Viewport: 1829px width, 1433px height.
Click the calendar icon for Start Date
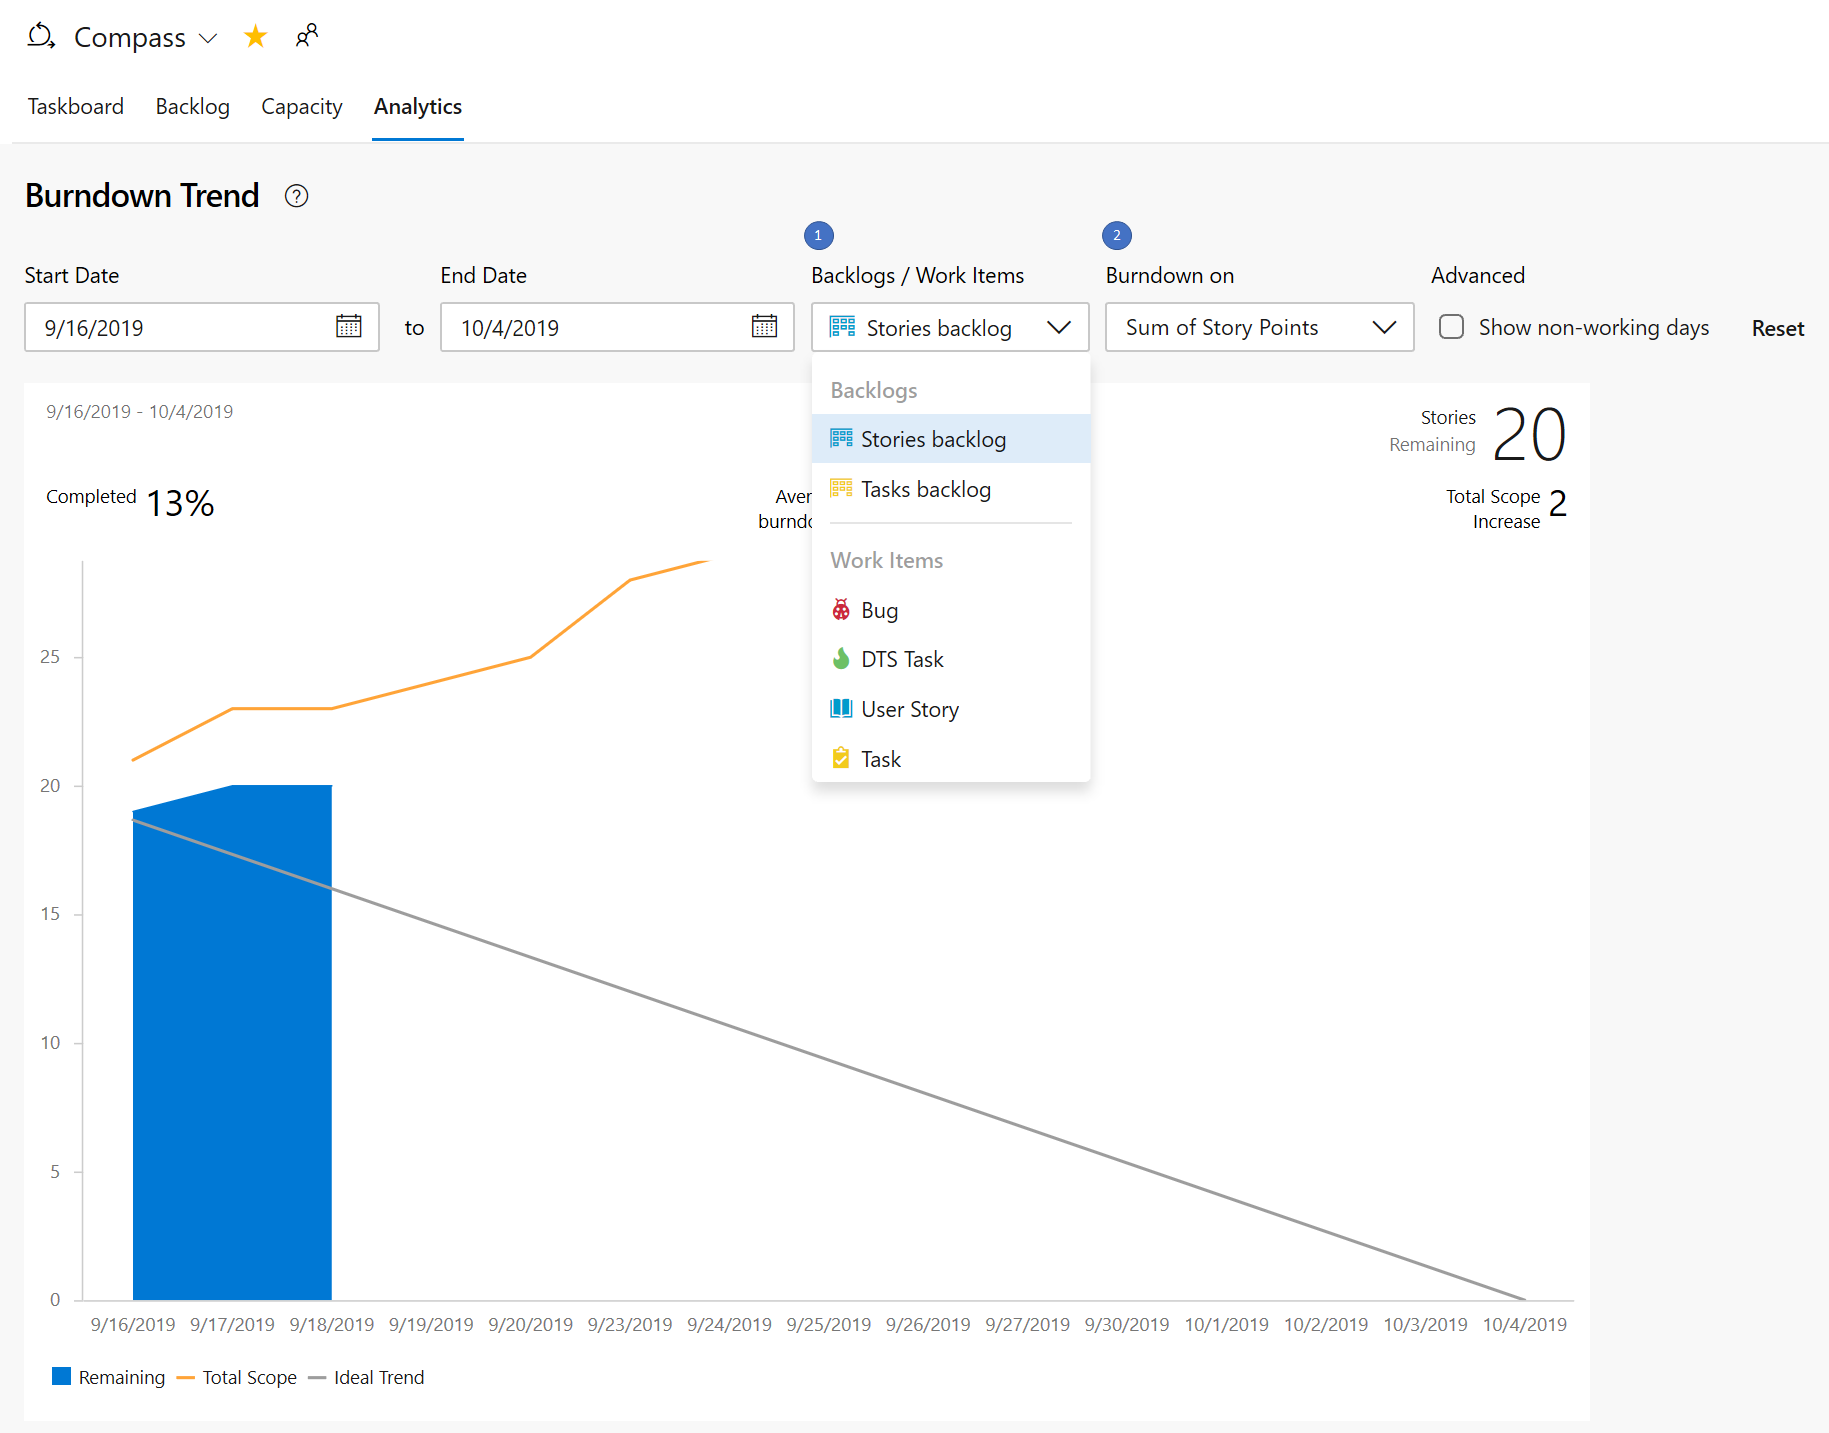(x=348, y=327)
